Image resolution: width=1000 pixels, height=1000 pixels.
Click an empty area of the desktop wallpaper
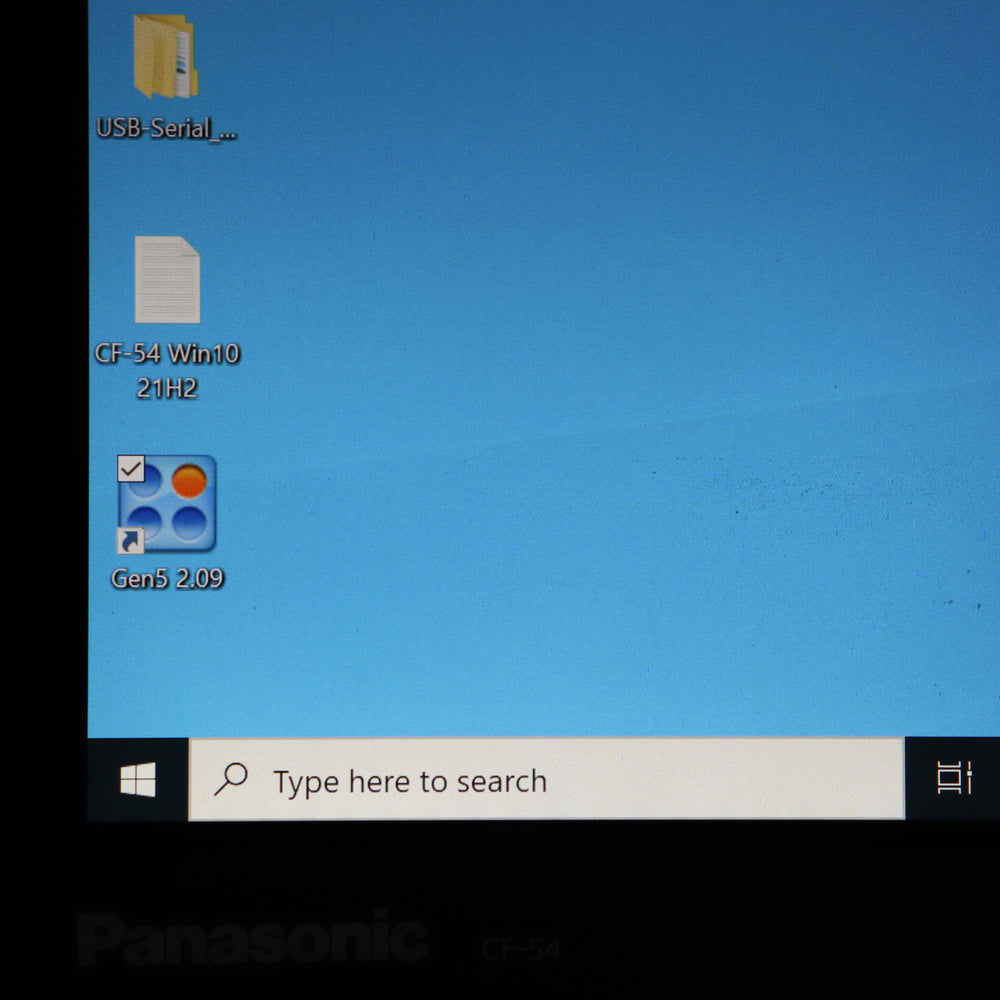(x=574, y=319)
